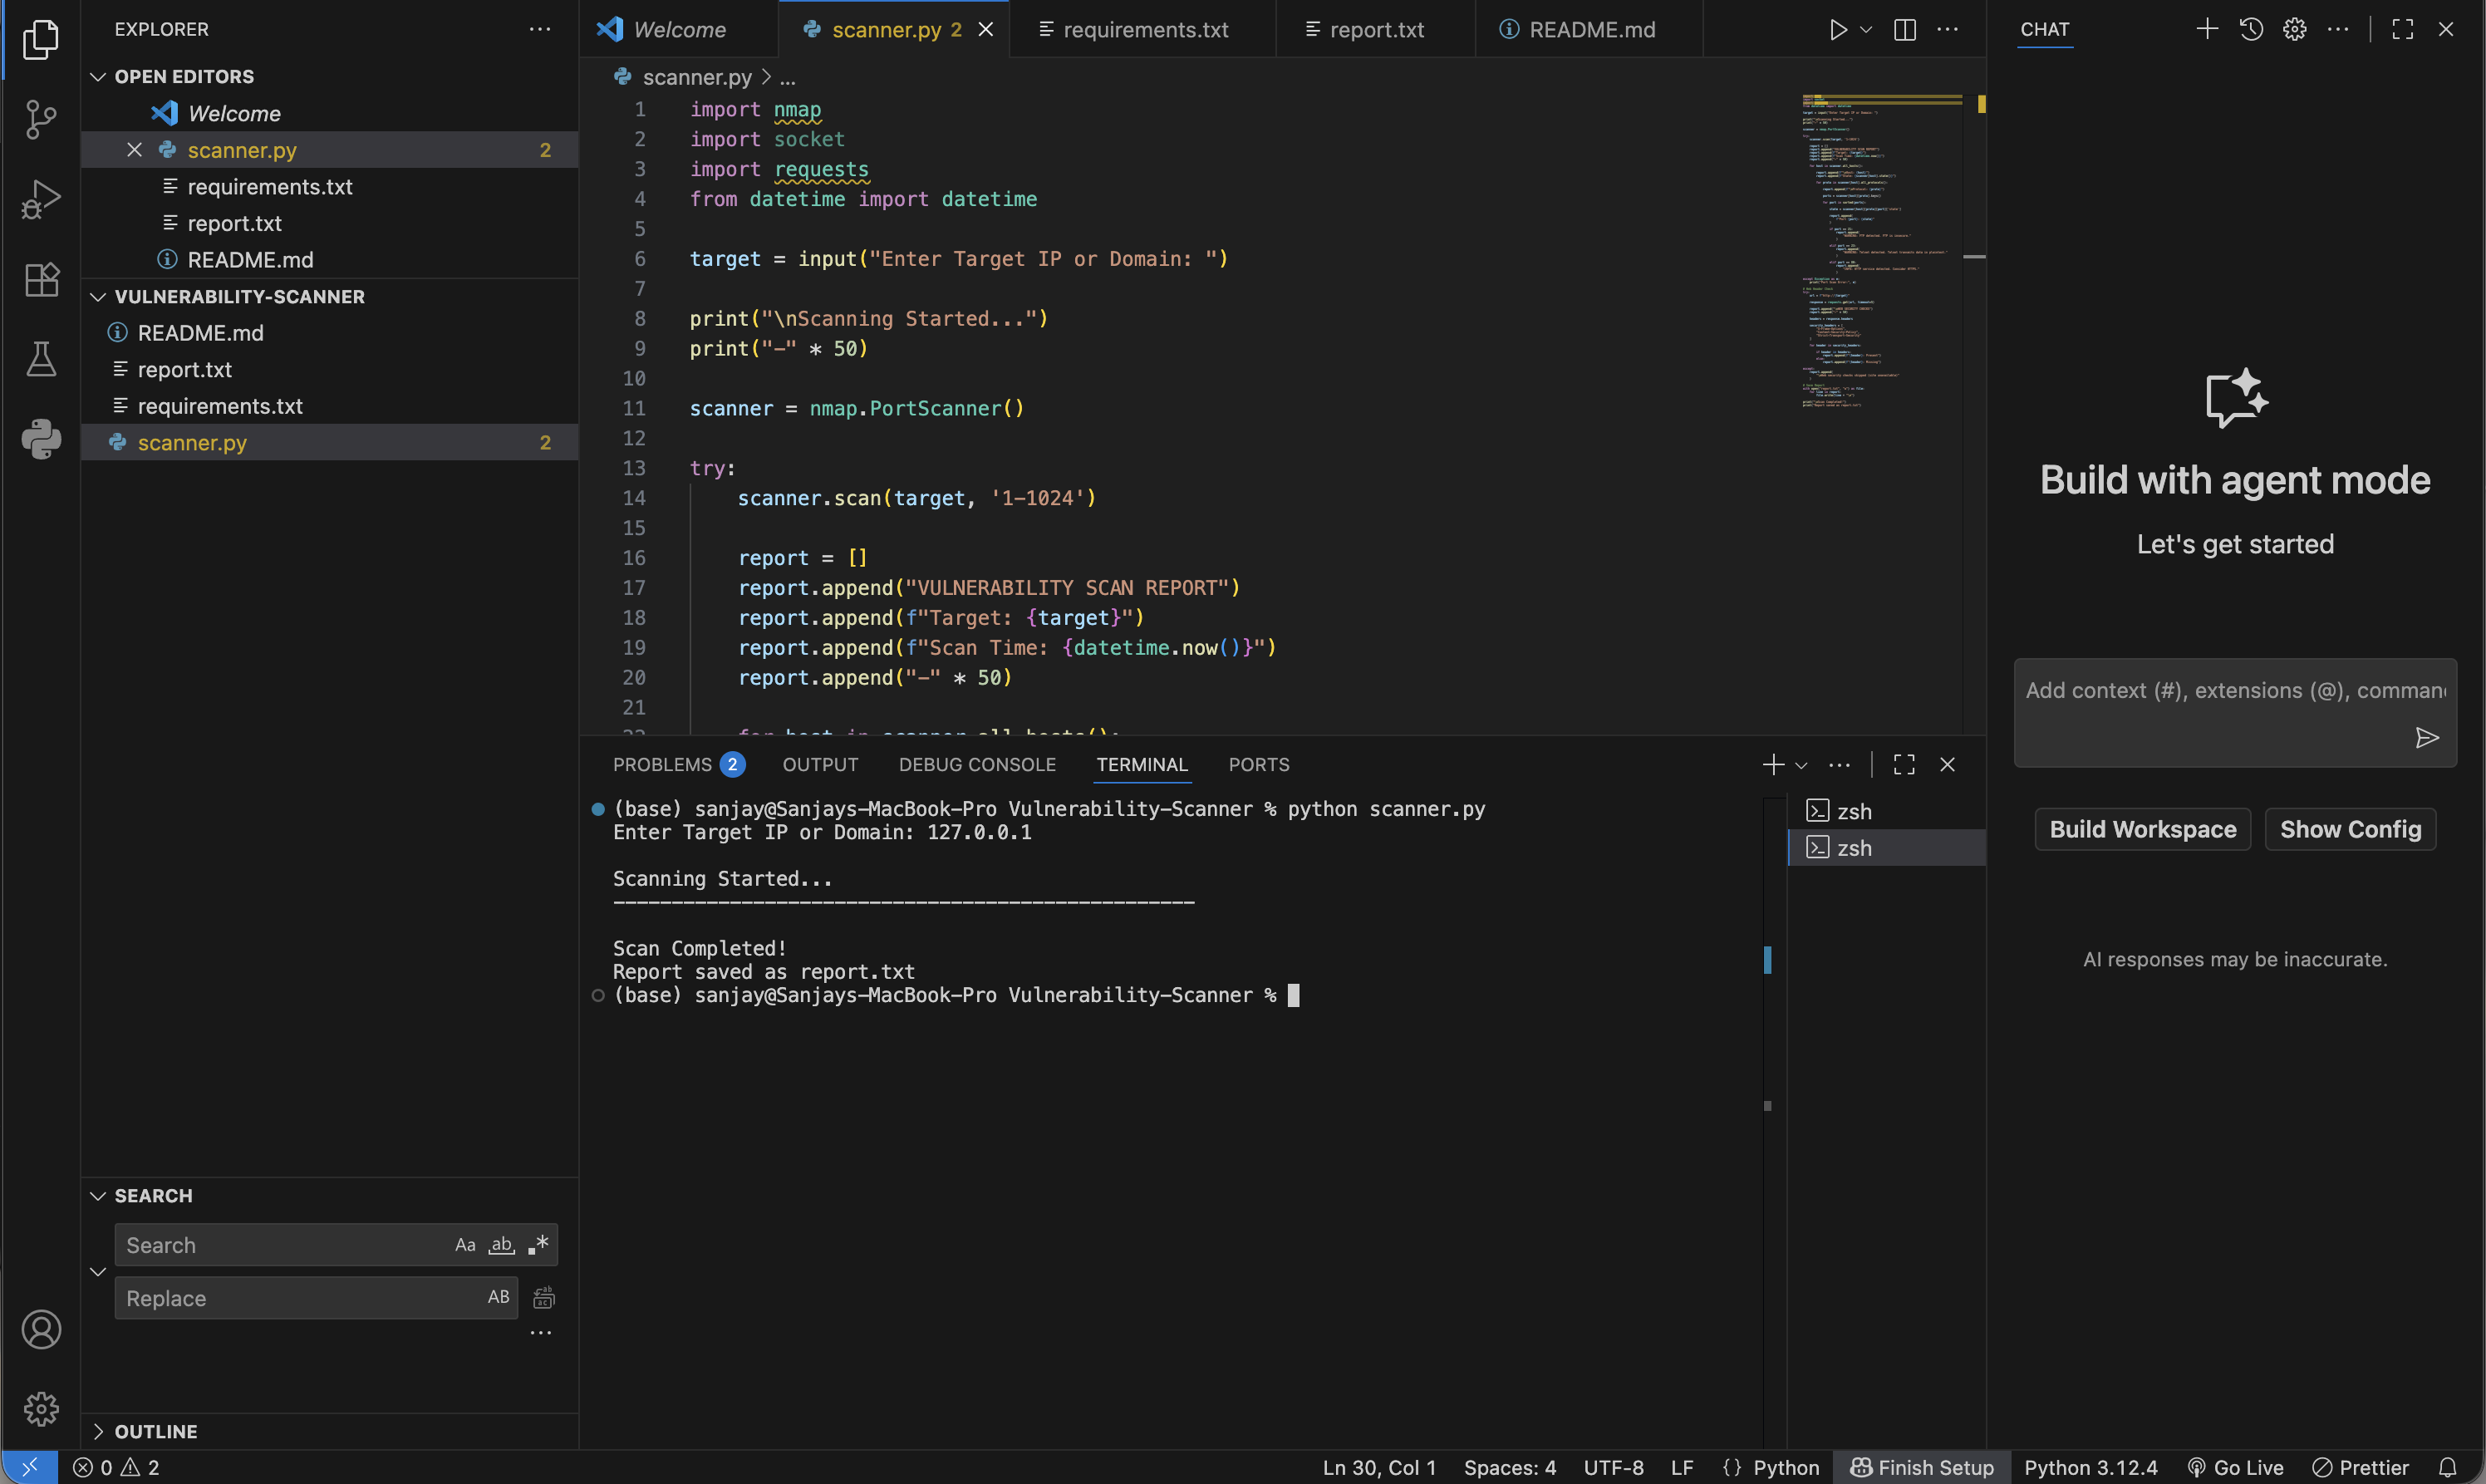Open errors and warnings count in status bar
The width and height of the screenshot is (2486, 1484).
point(116,1467)
